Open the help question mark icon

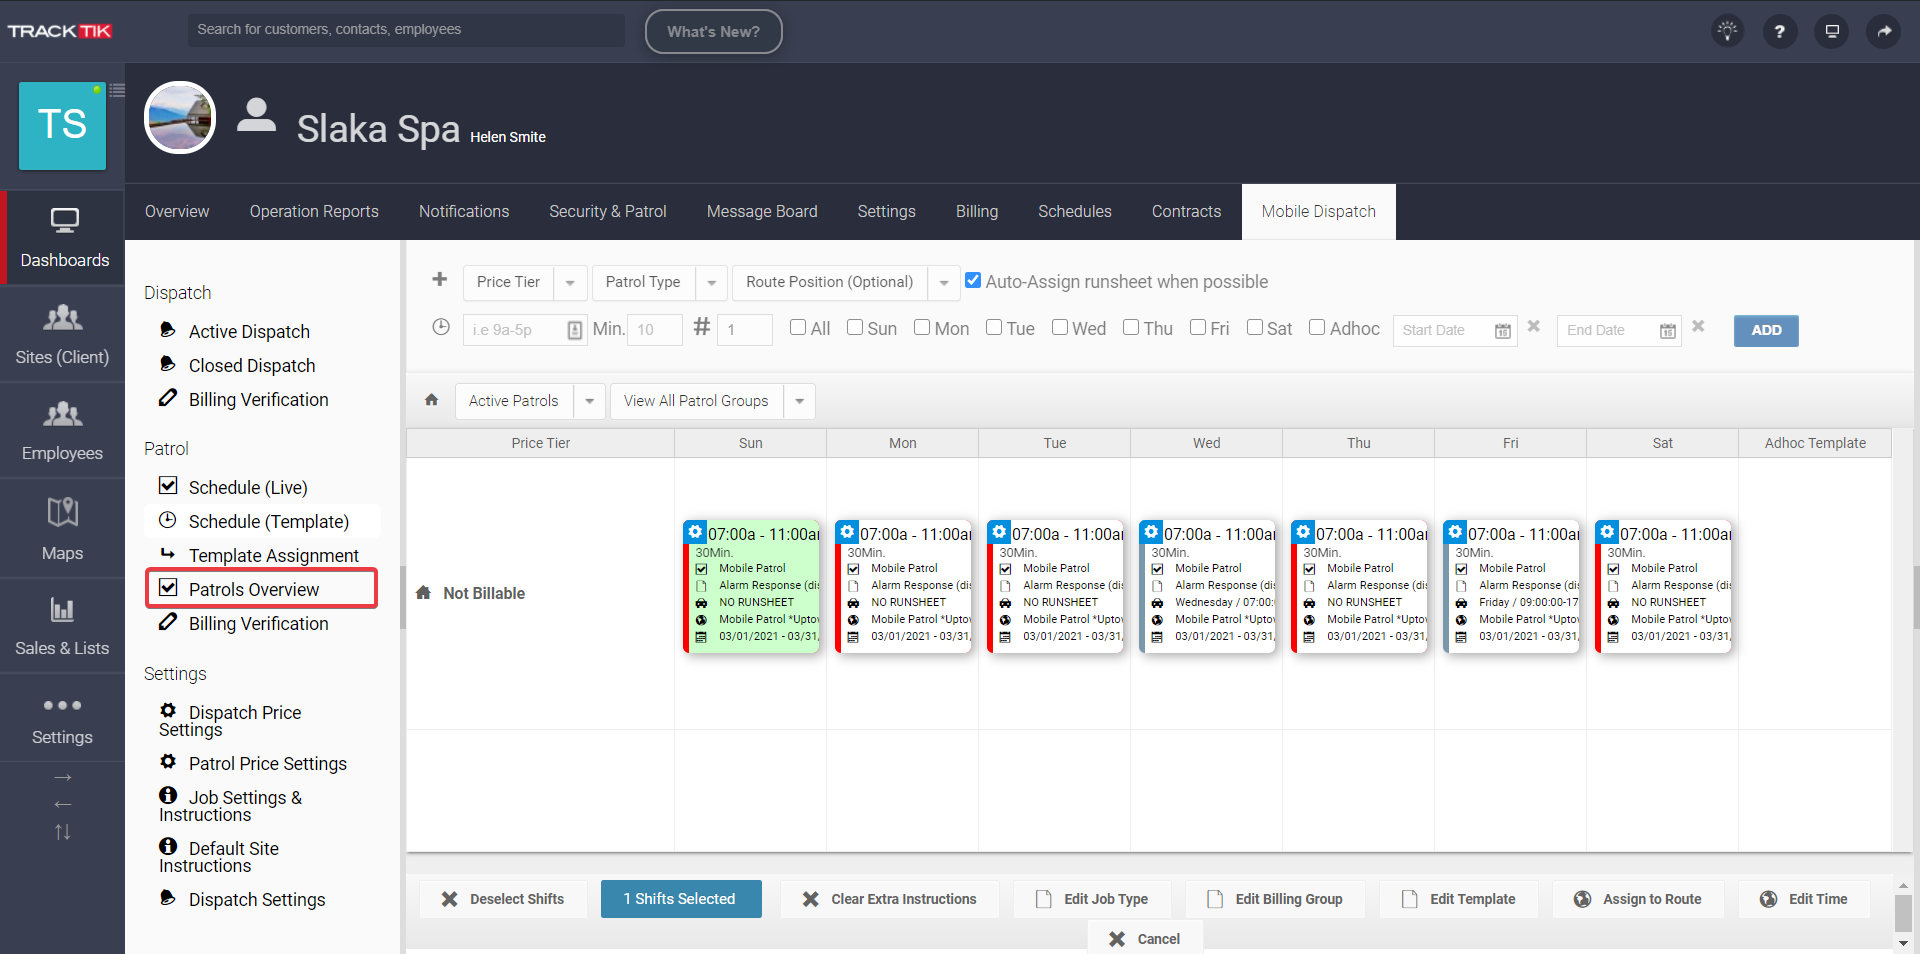(x=1779, y=31)
